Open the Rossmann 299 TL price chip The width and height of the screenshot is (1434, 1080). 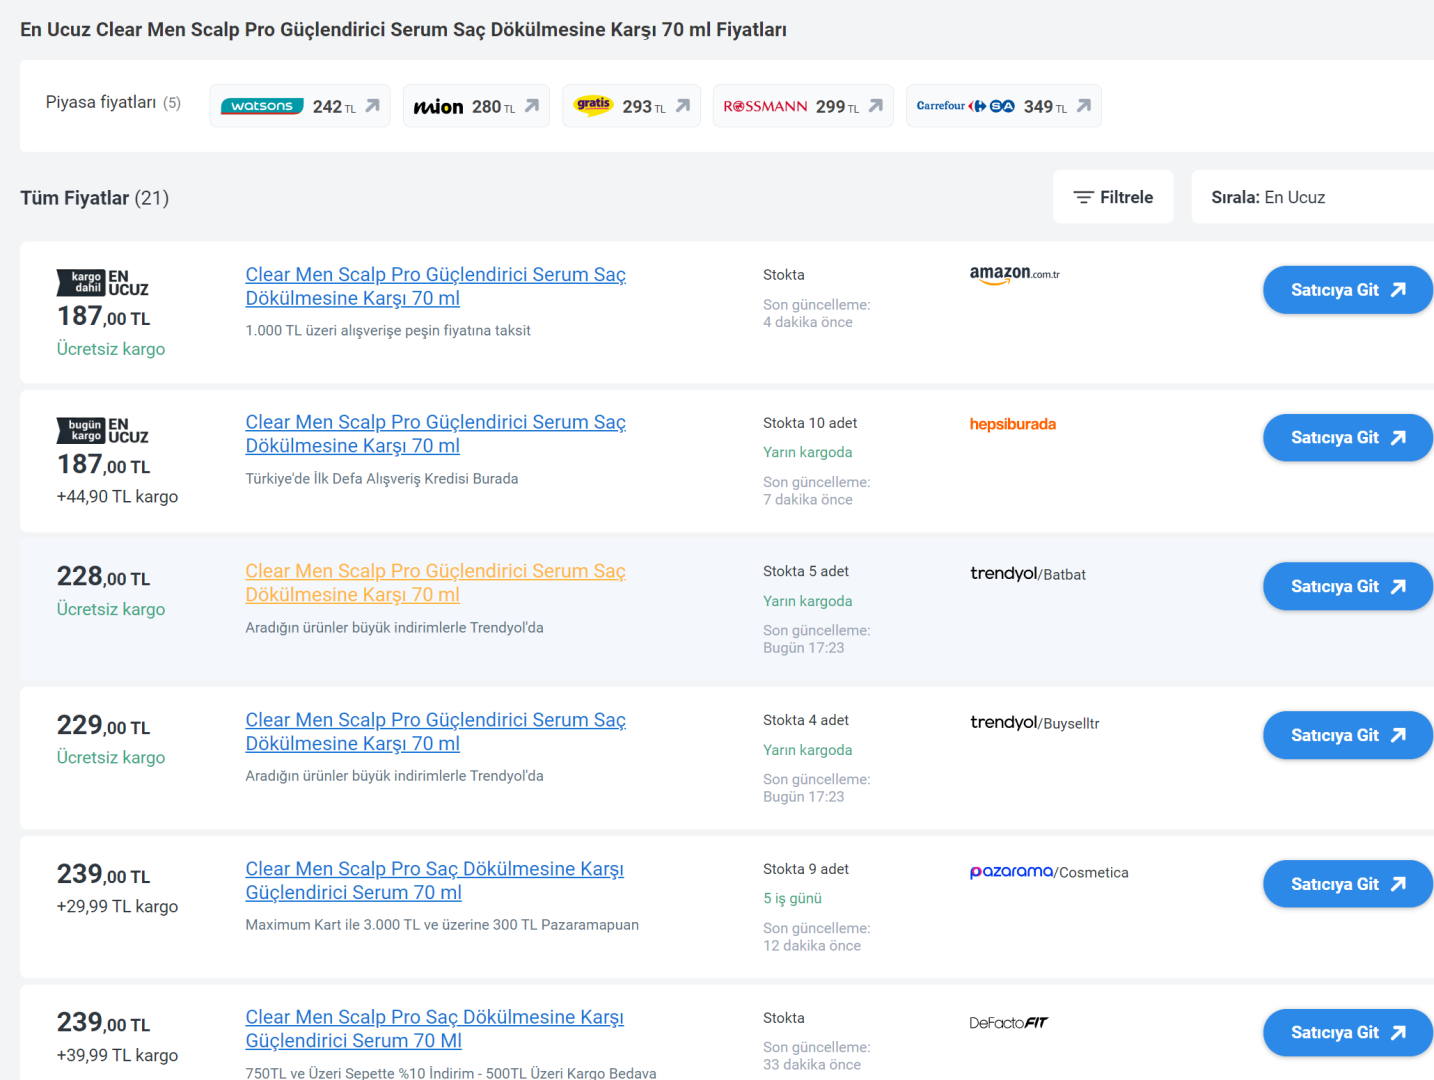click(802, 106)
